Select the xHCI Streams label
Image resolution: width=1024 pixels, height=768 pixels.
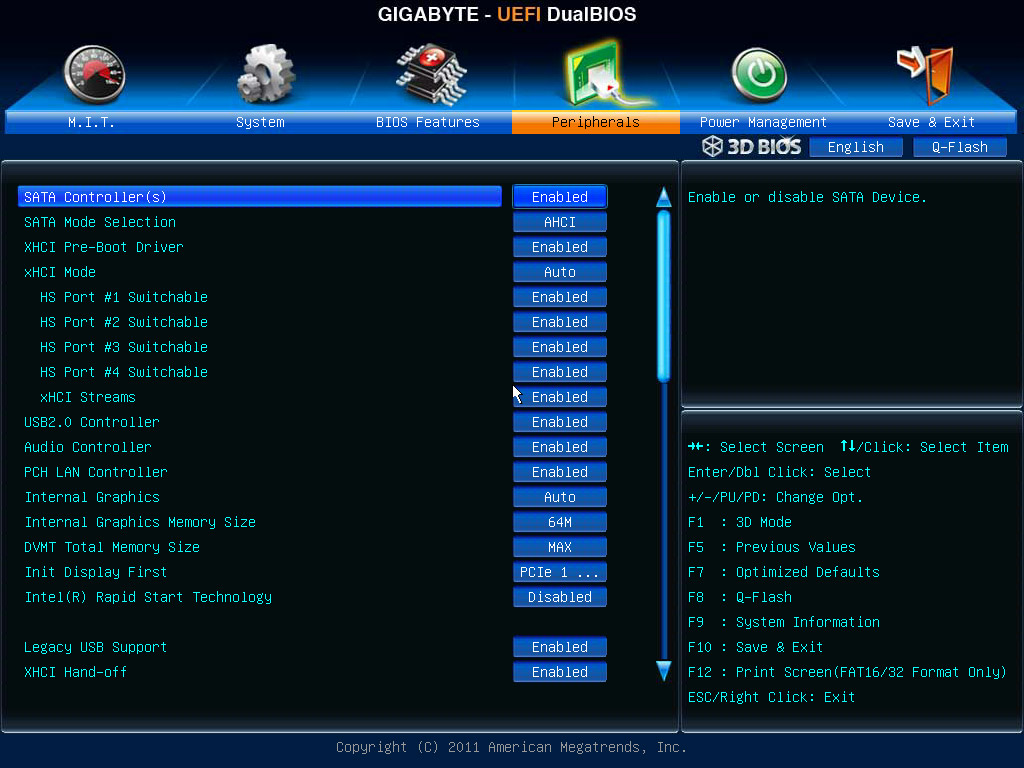[x=88, y=397]
